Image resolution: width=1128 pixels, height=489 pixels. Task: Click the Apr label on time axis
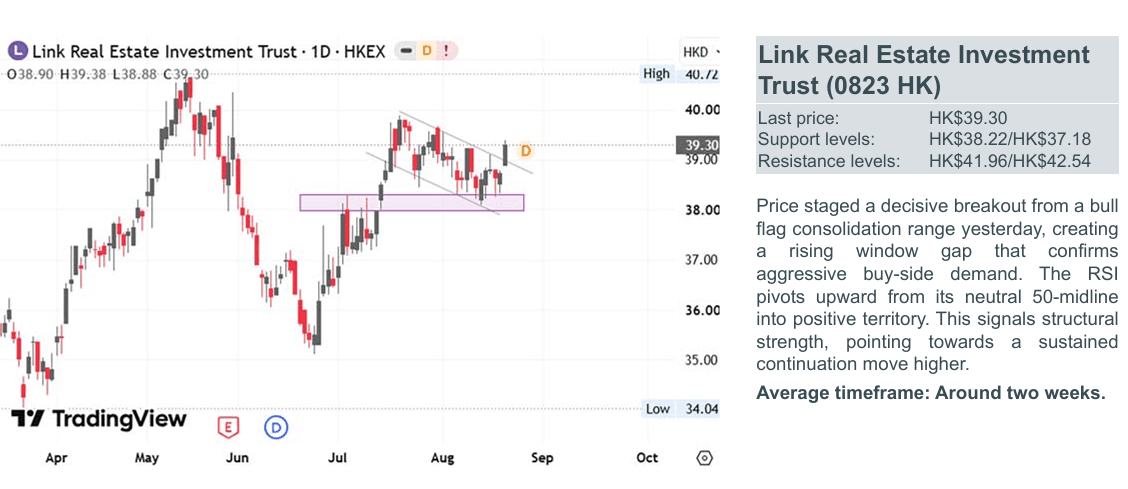pyautogui.click(x=56, y=459)
